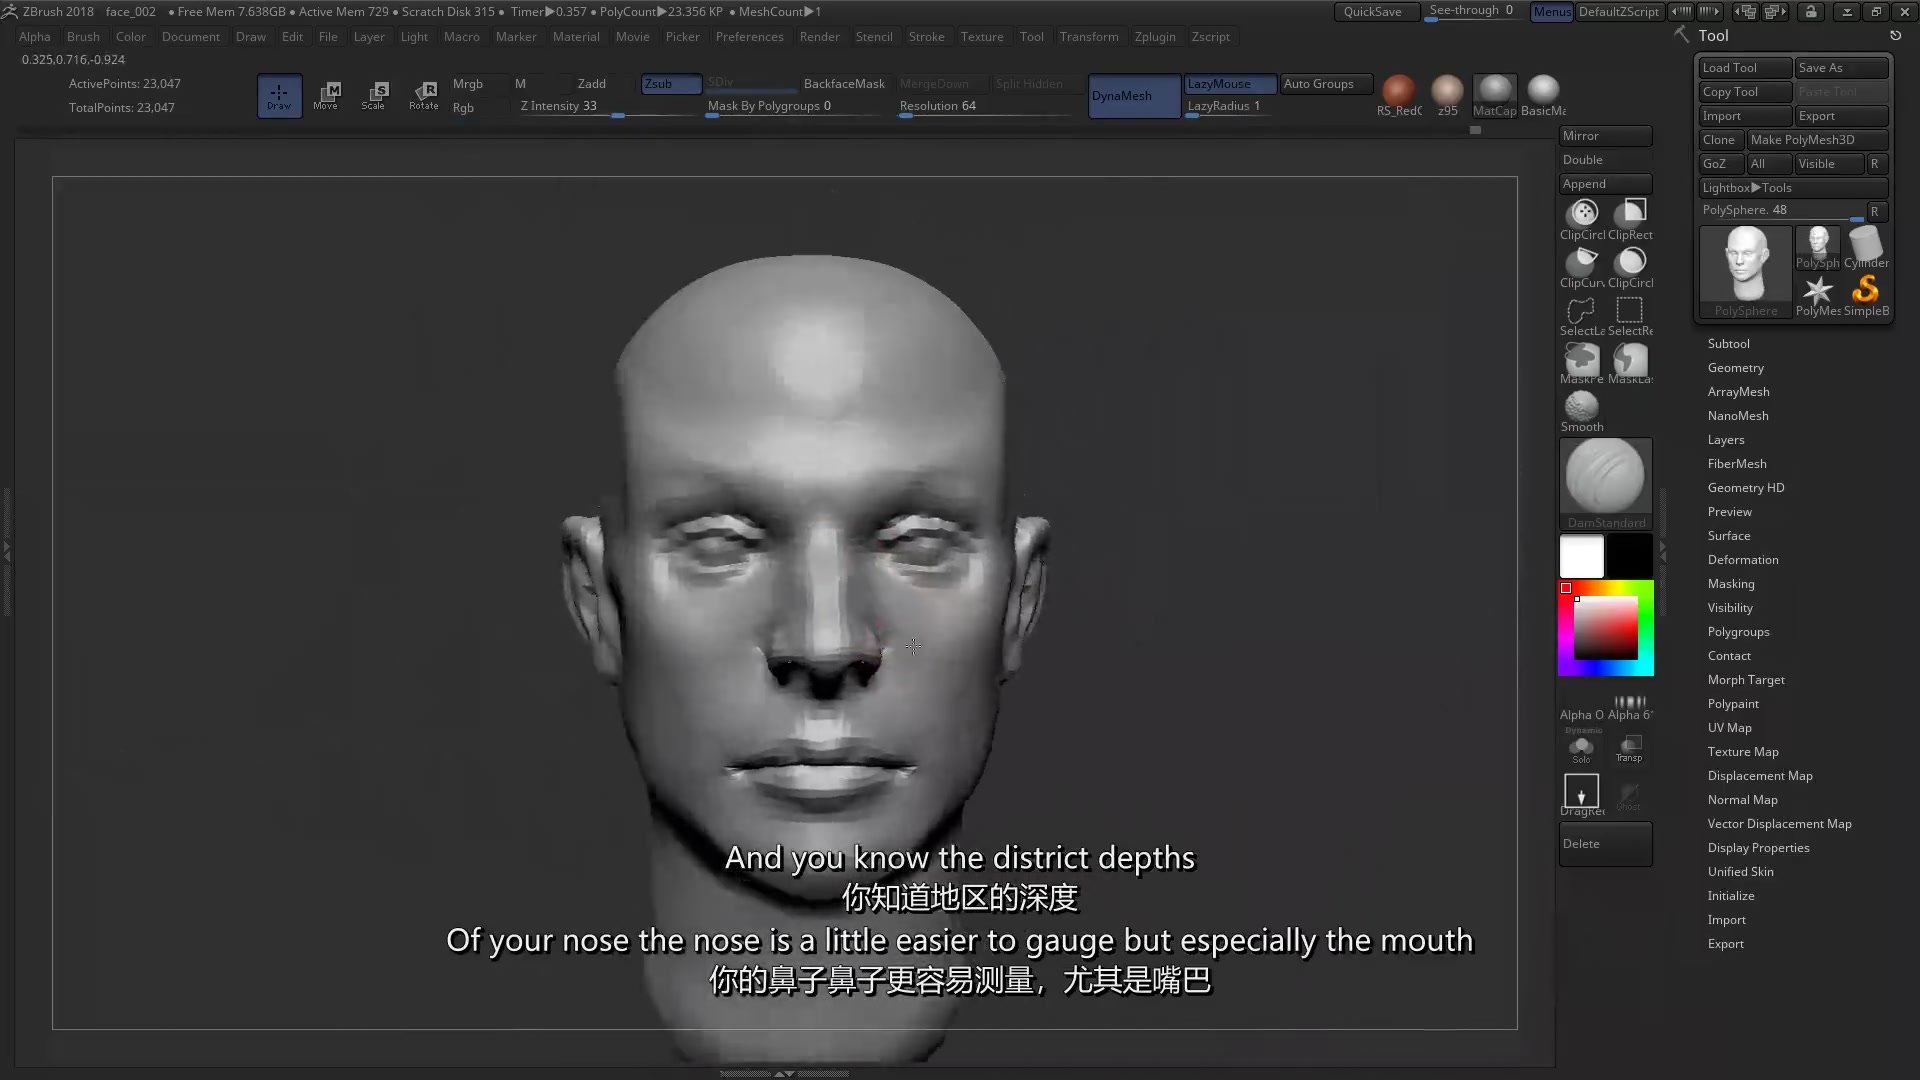The image size is (1920, 1080).
Task: Select the MaskPen tool icon
Action: click(1582, 357)
